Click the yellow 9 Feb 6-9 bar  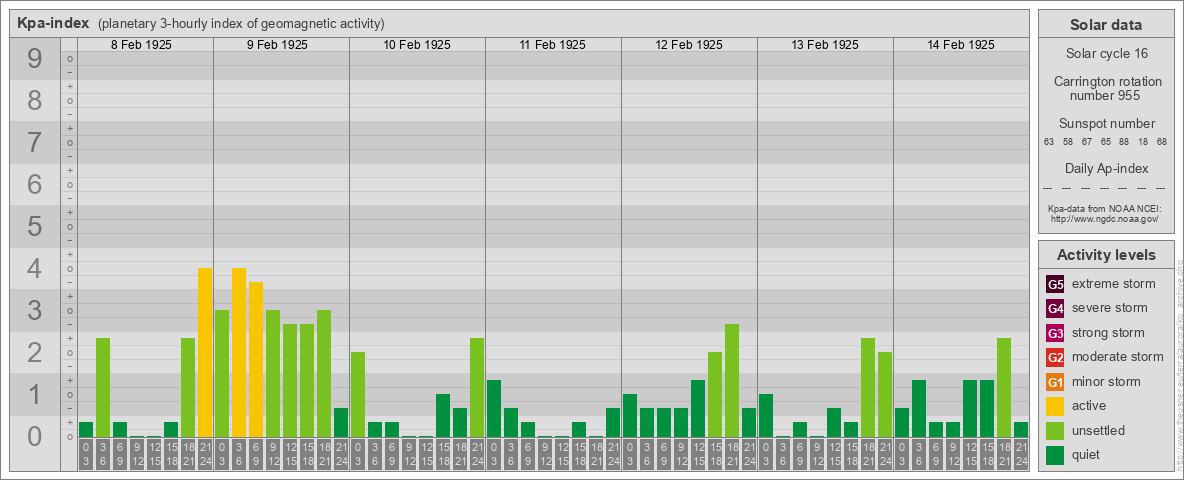click(256, 359)
